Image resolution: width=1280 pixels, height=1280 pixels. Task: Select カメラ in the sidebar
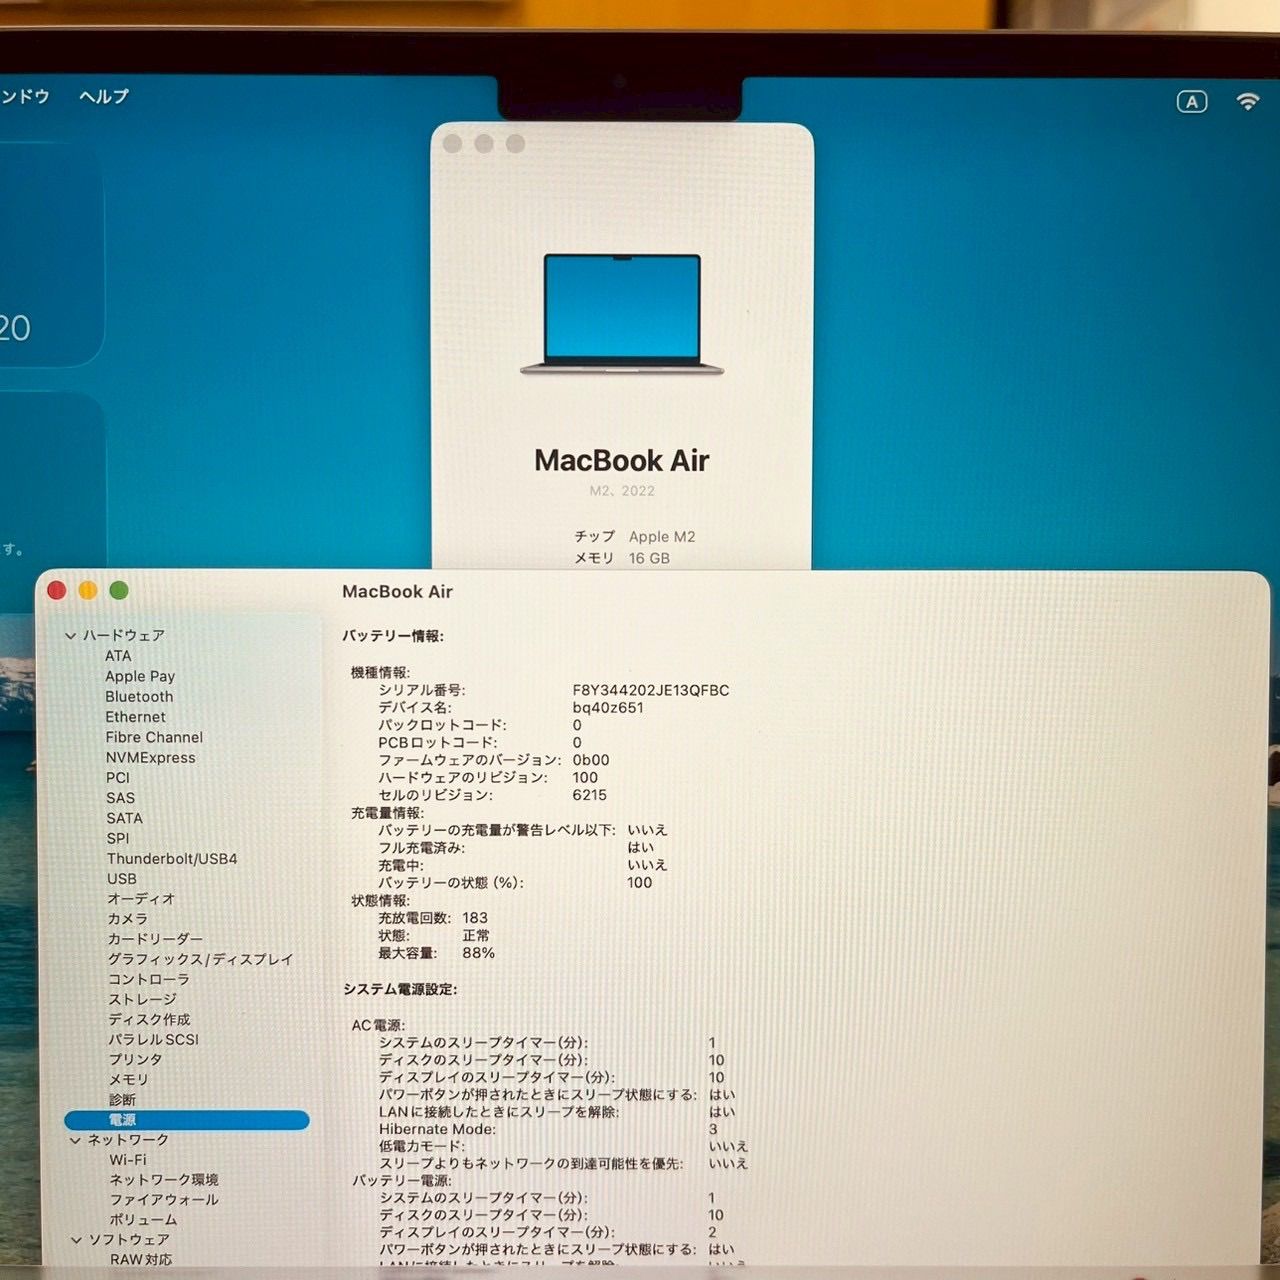128,919
